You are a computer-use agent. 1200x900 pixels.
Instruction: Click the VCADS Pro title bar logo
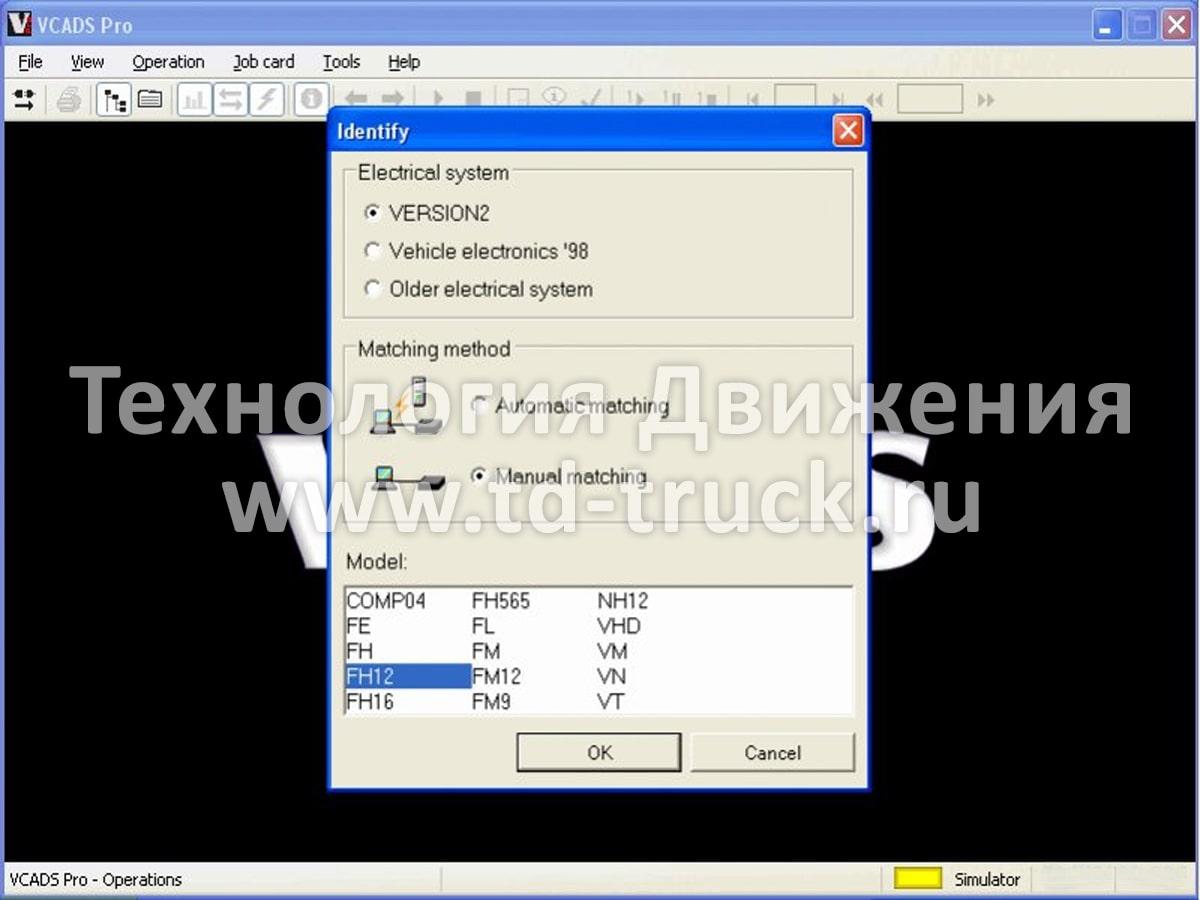[x=20, y=24]
